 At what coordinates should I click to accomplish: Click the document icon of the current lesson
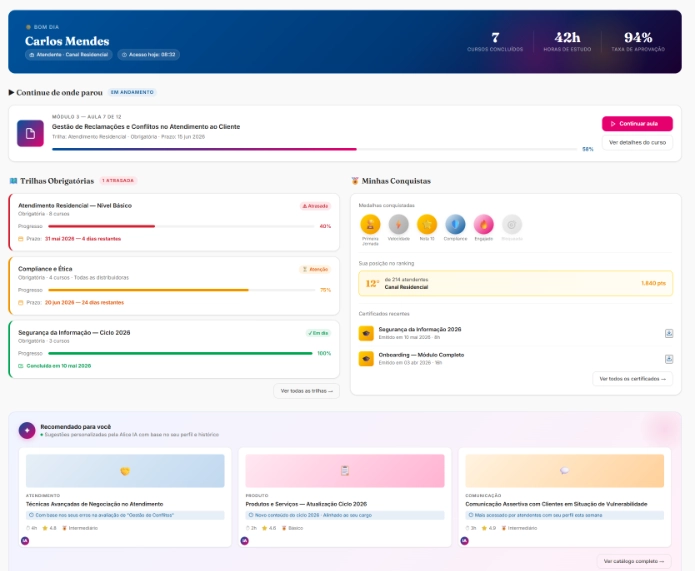click(30, 133)
